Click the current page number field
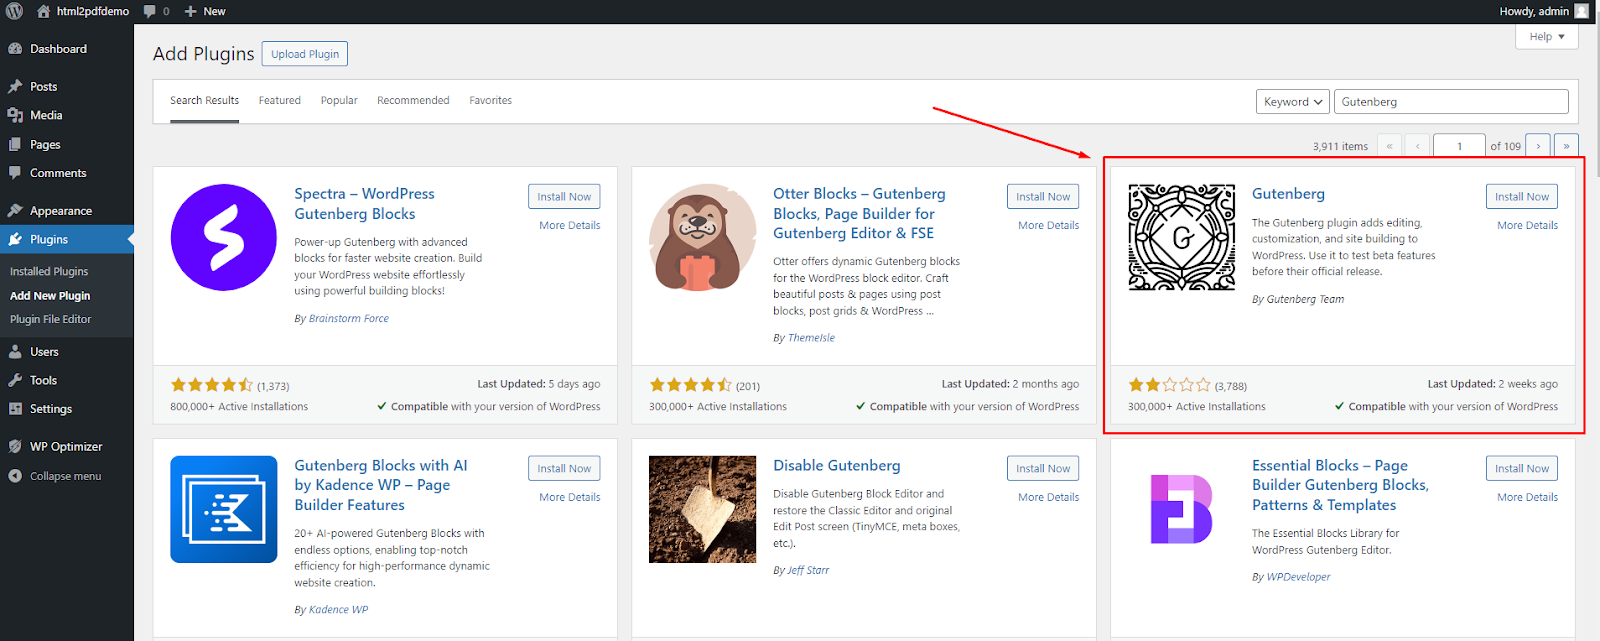This screenshot has width=1600, height=641. pos(1459,146)
